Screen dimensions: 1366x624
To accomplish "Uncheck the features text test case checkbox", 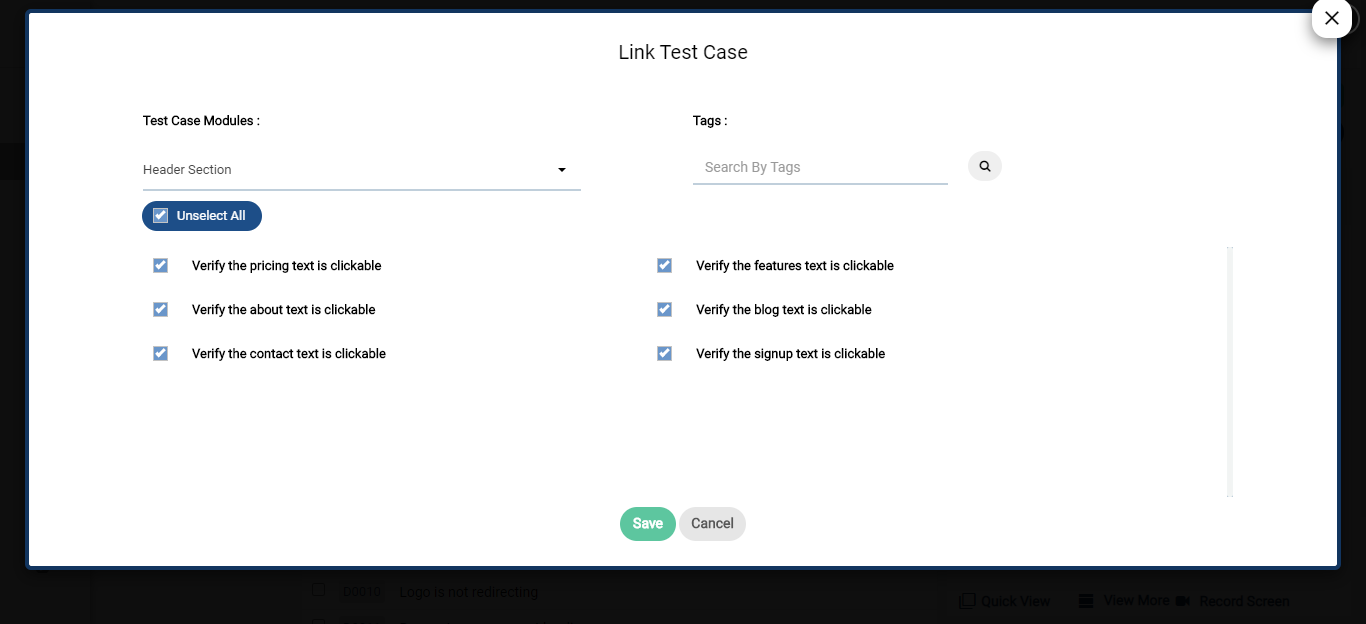I will pyautogui.click(x=664, y=265).
